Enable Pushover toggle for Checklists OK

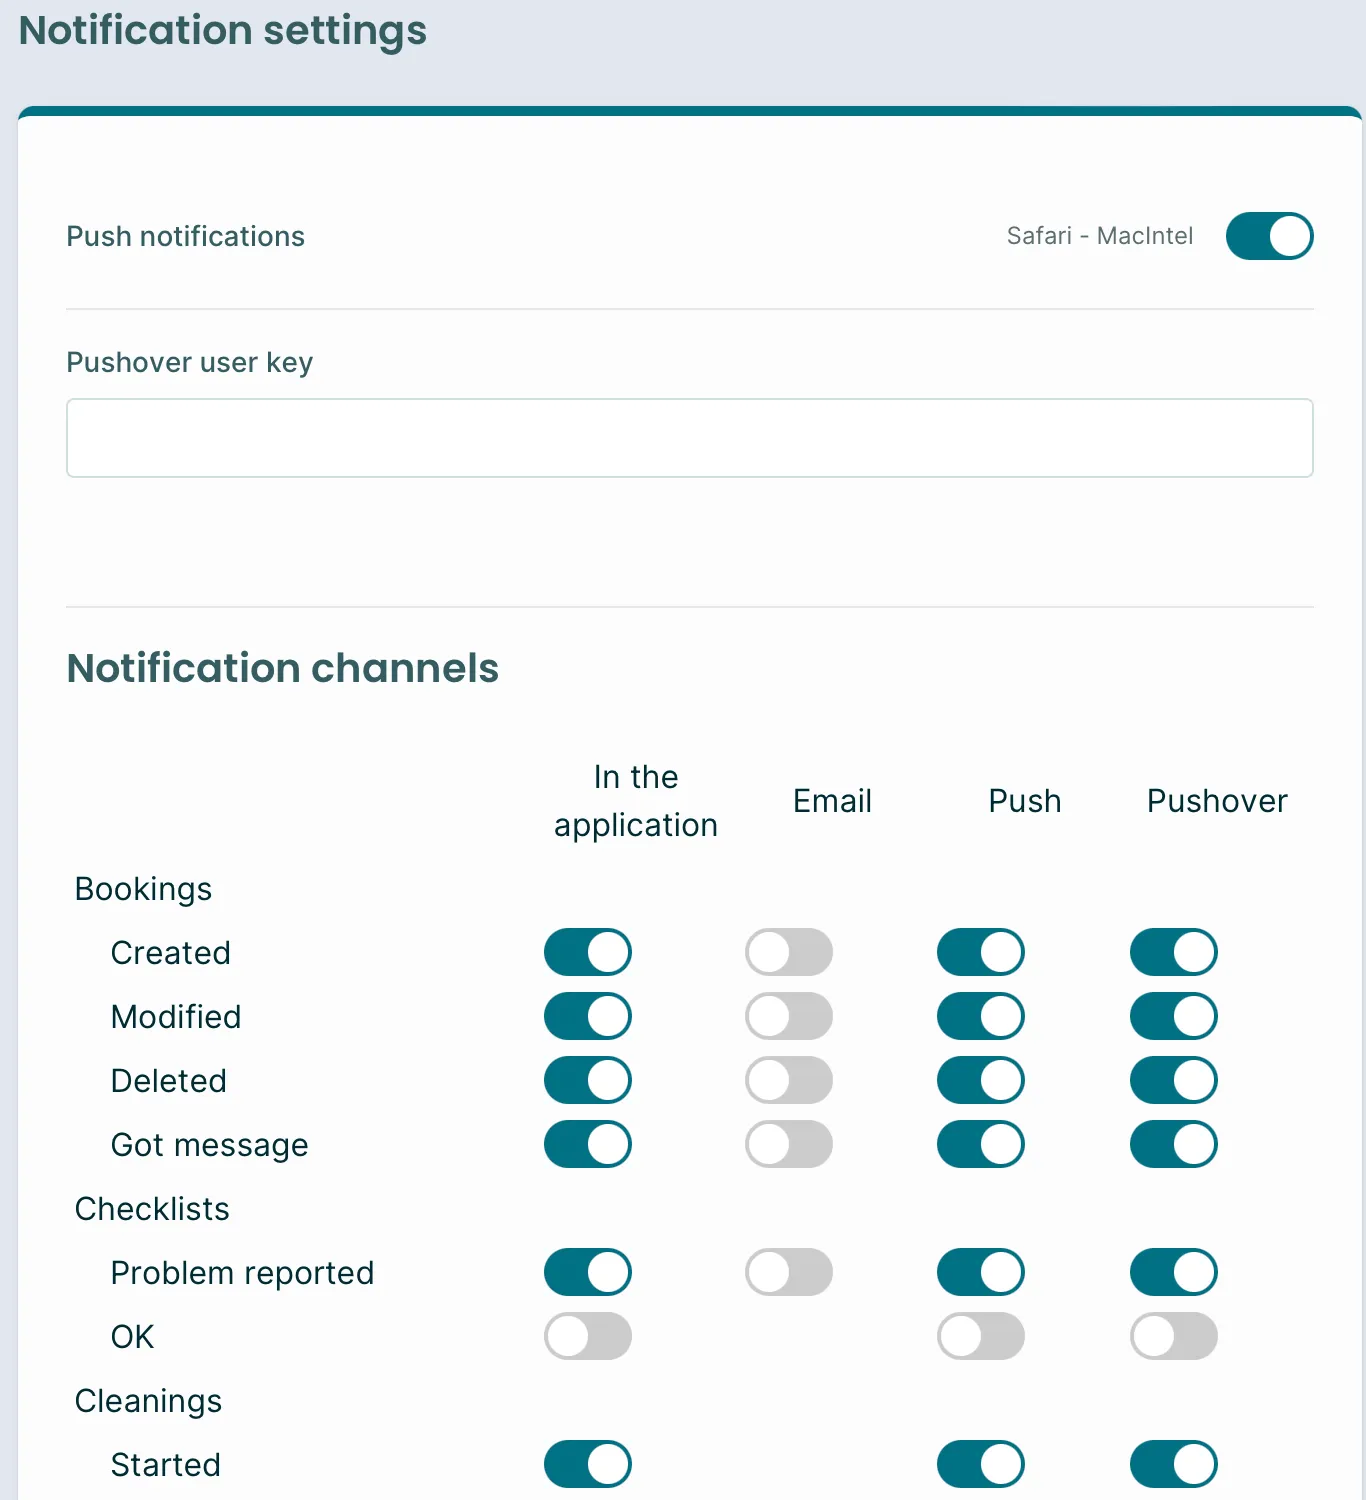point(1174,1336)
